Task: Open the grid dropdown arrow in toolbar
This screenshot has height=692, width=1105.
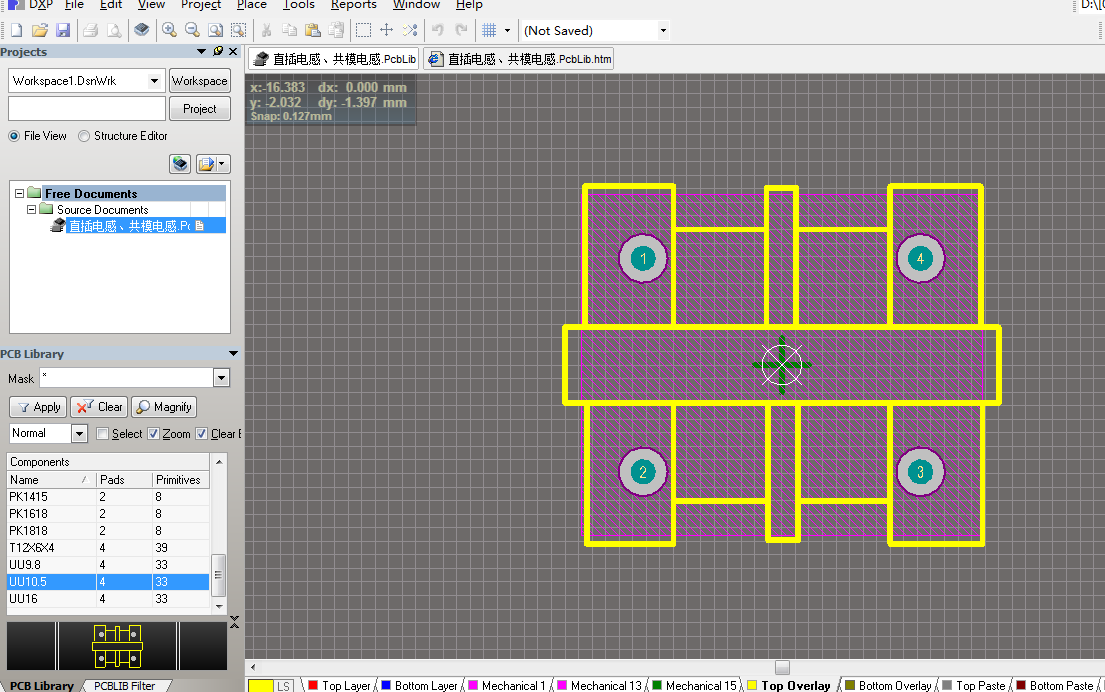Action: click(x=507, y=30)
